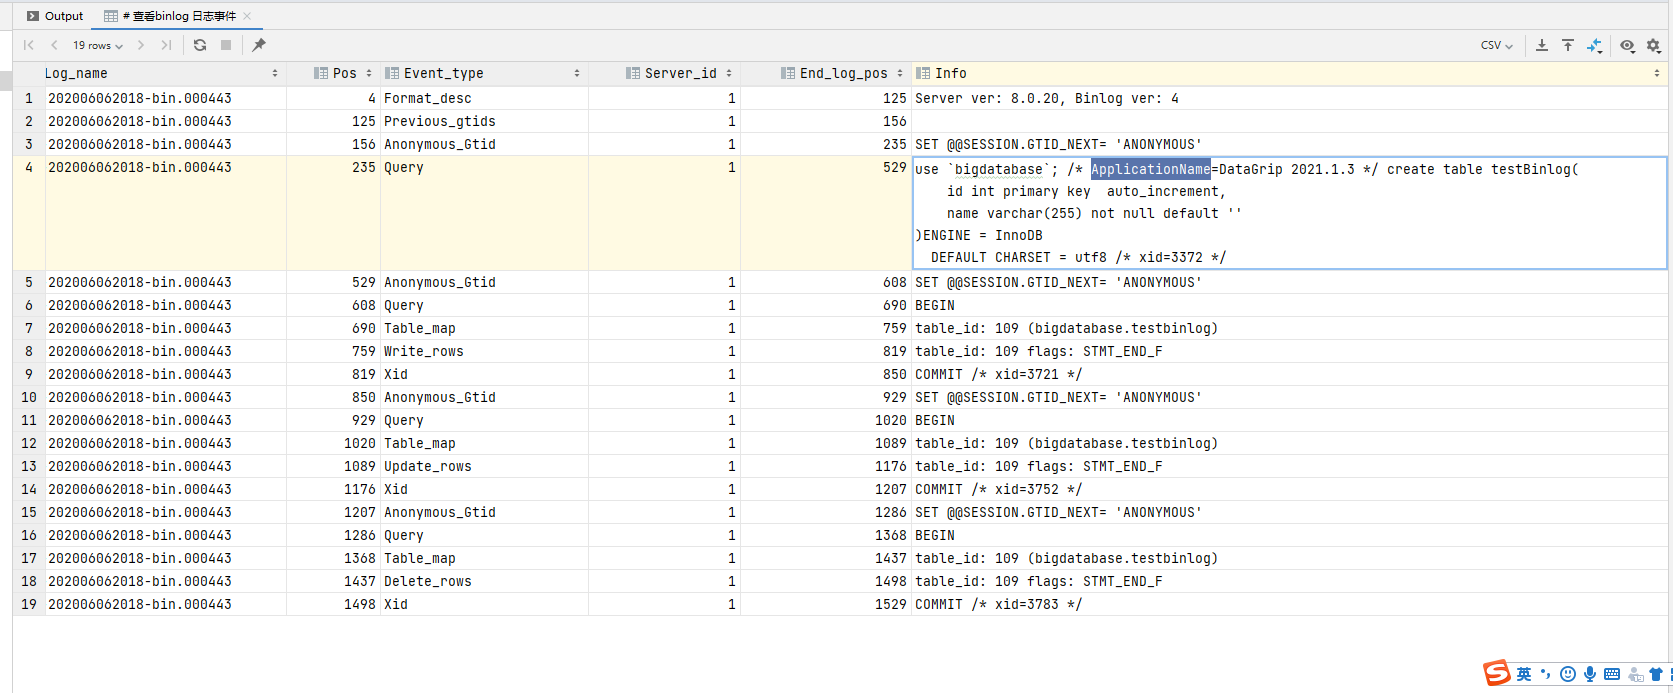
Task: Click the Sogou input method S icon
Action: tap(1497, 673)
